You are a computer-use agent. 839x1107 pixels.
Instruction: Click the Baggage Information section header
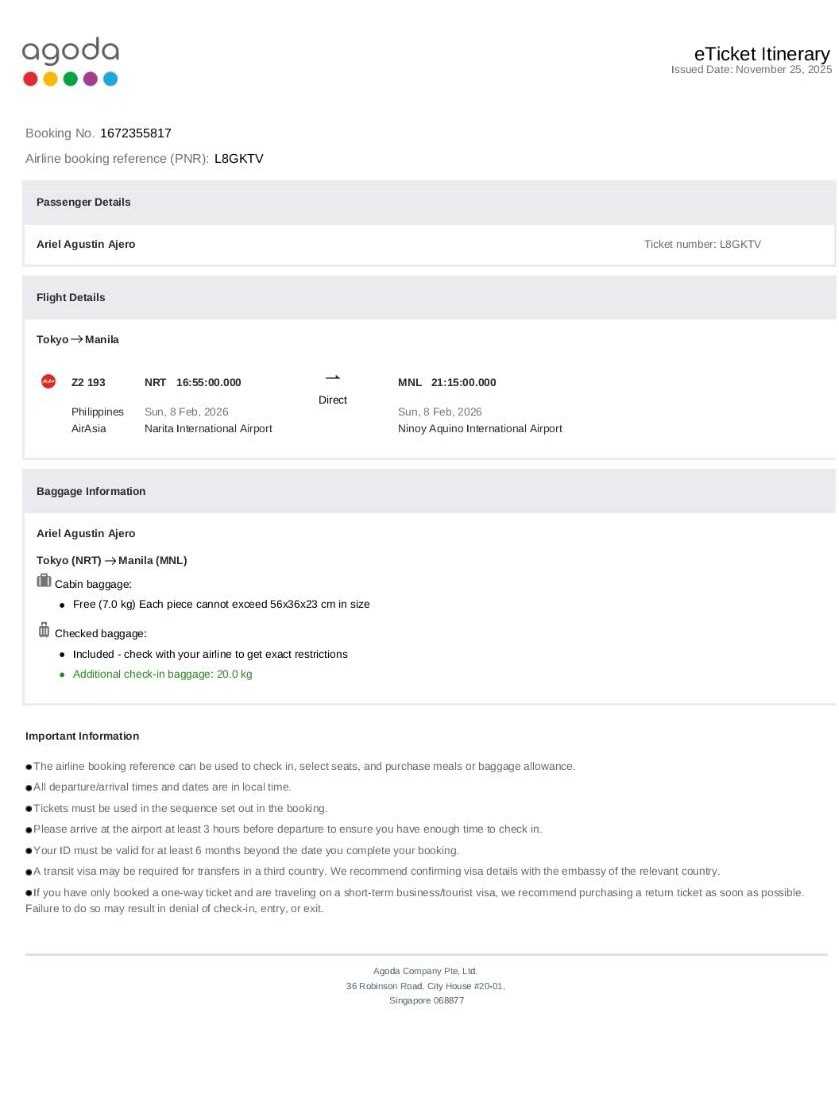pos(91,491)
